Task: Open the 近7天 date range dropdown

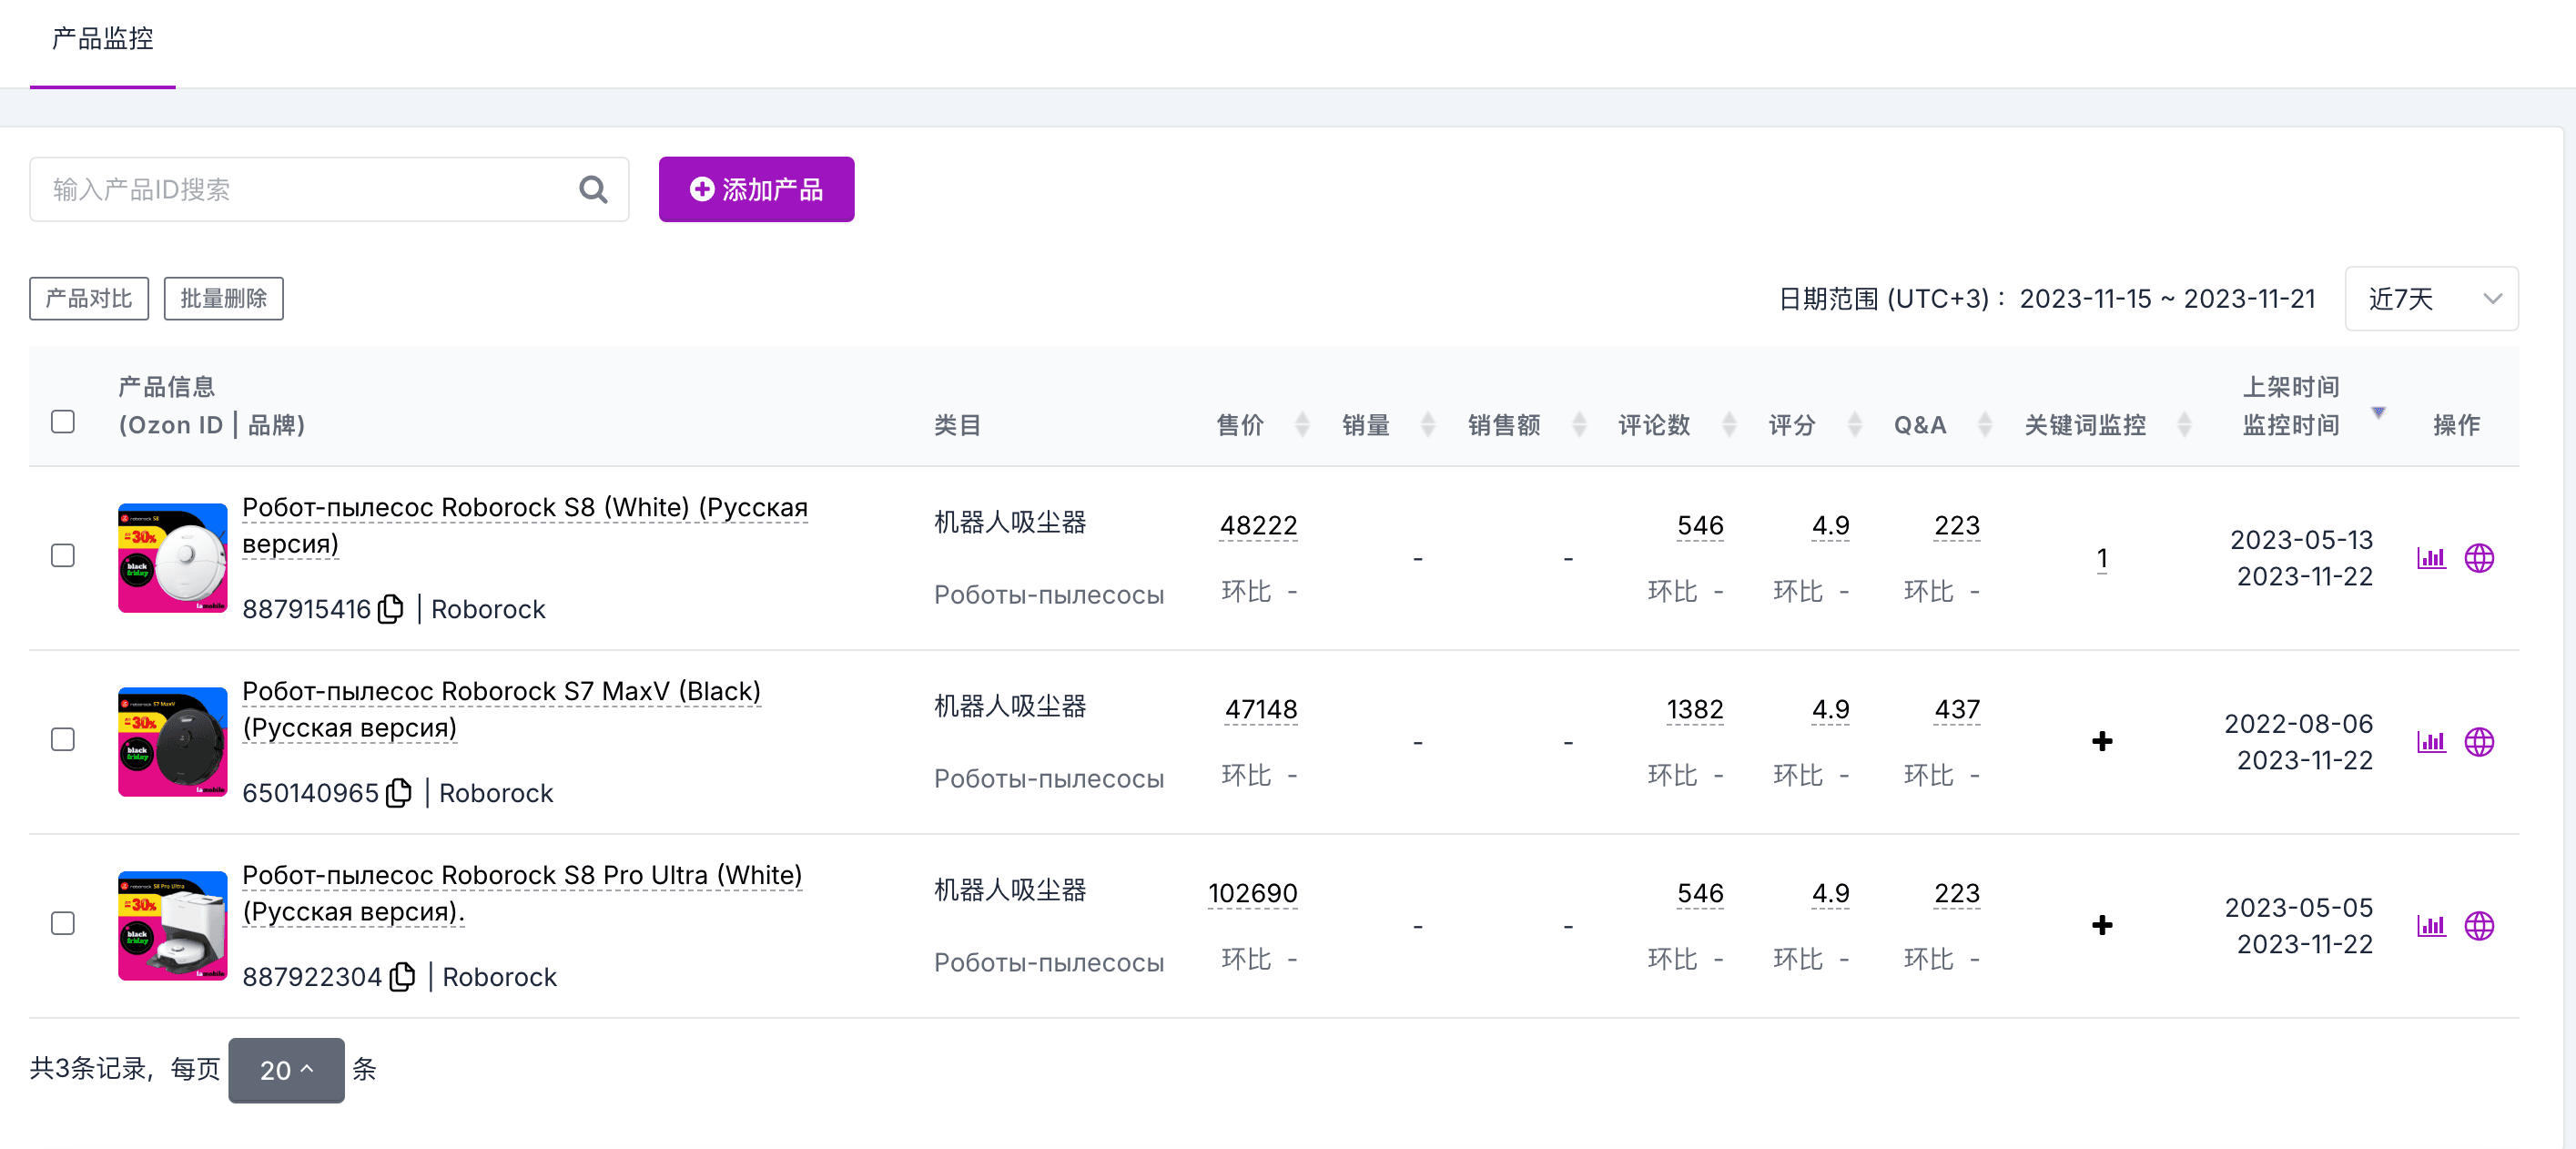Action: (2431, 298)
